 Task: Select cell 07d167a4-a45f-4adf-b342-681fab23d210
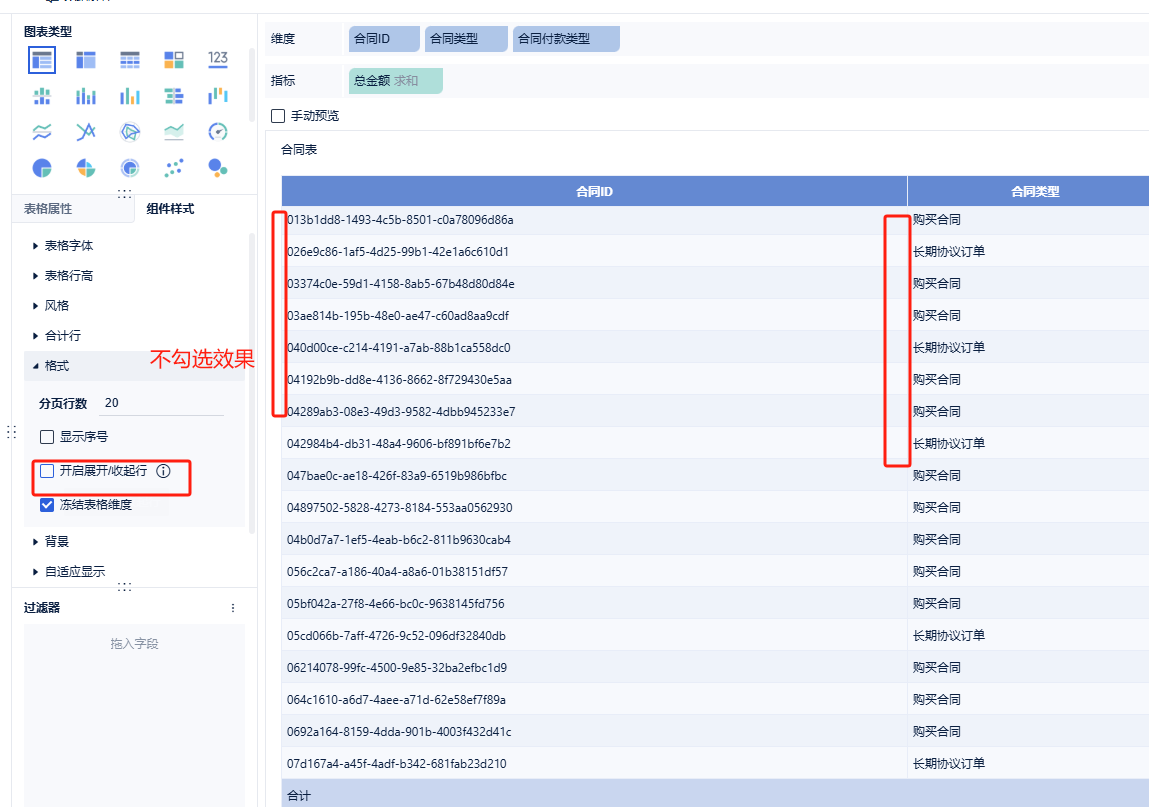click(x=594, y=763)
